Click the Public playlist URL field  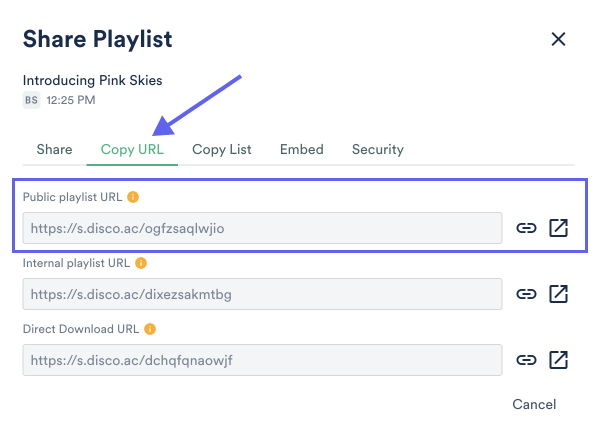point(262,228)
